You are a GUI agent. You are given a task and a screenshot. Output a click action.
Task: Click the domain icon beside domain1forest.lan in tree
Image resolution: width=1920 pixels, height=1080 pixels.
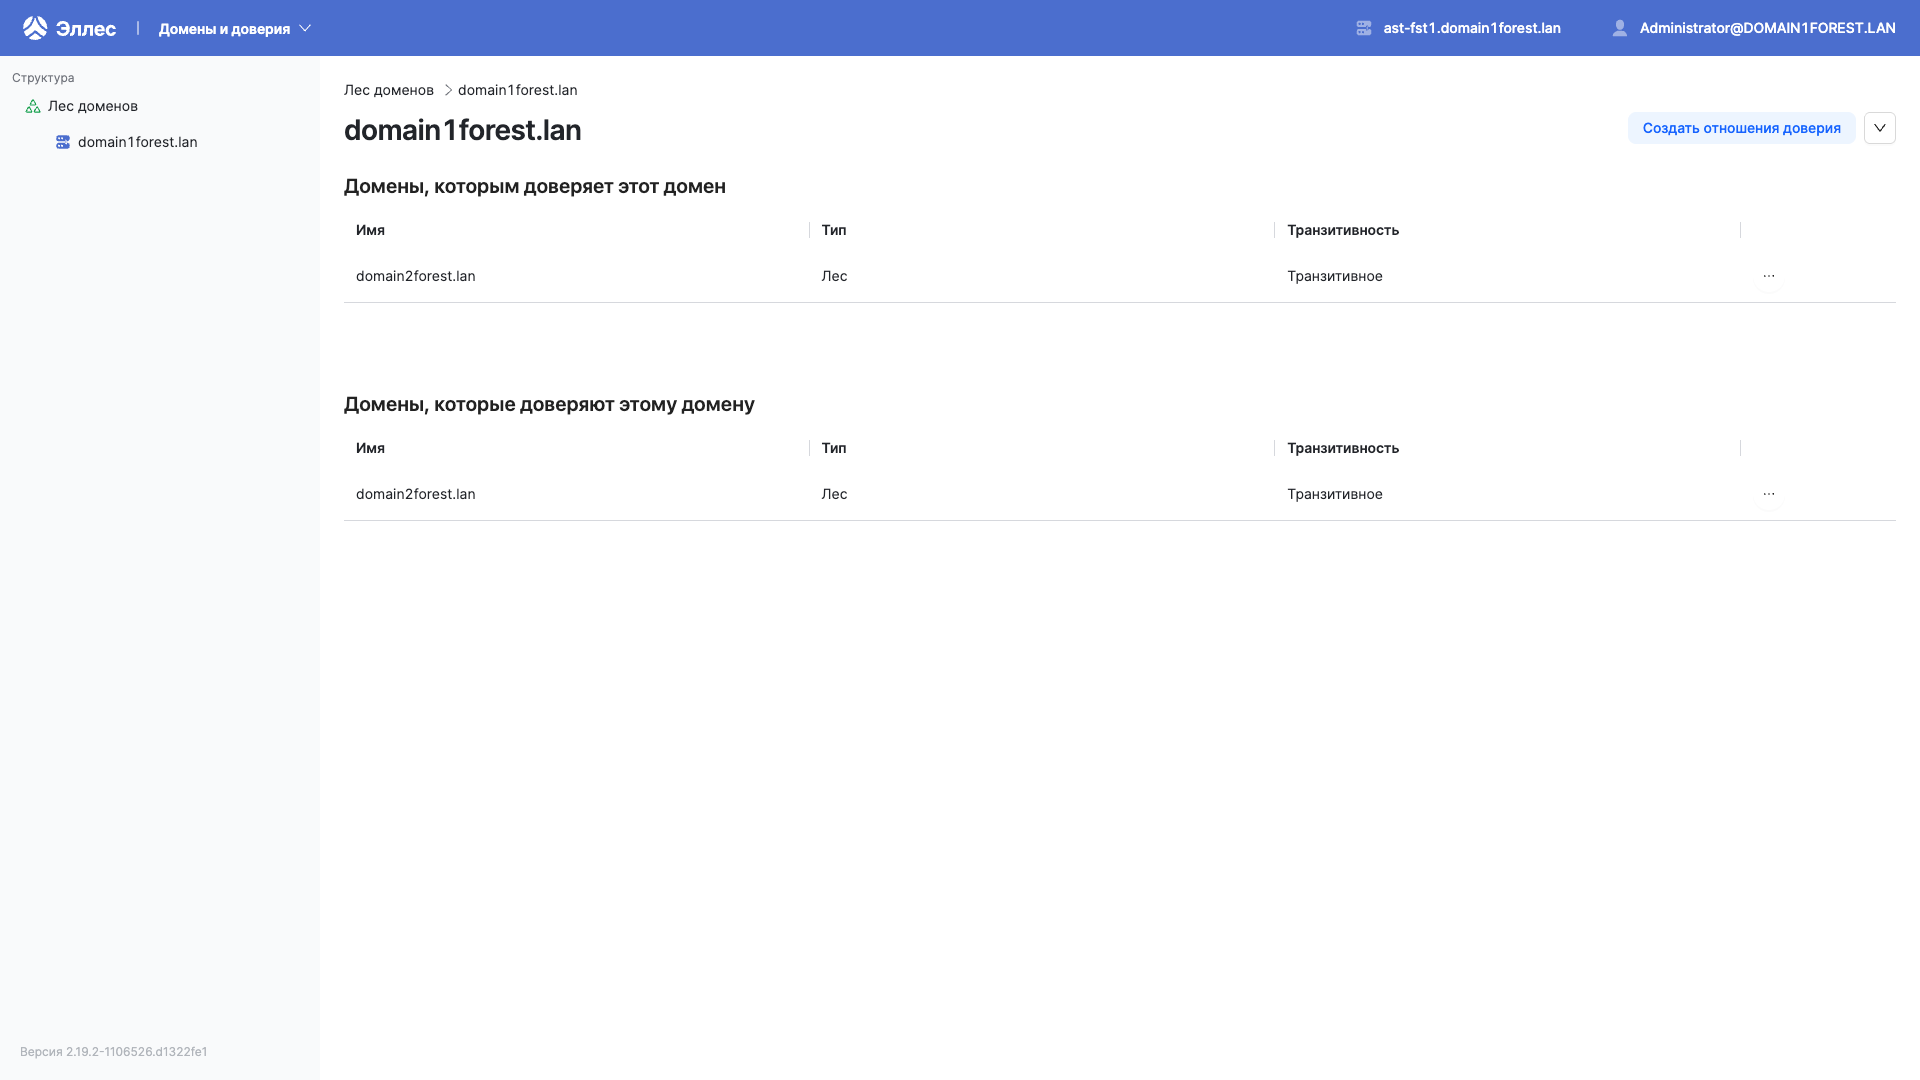click(x=63, y=142)
